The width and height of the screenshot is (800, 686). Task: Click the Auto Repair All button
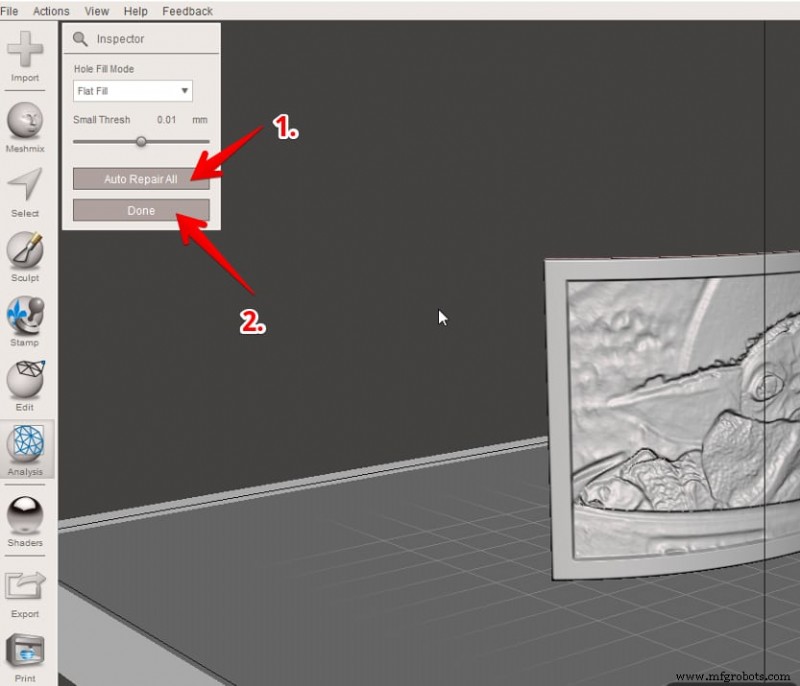(141, 179)
